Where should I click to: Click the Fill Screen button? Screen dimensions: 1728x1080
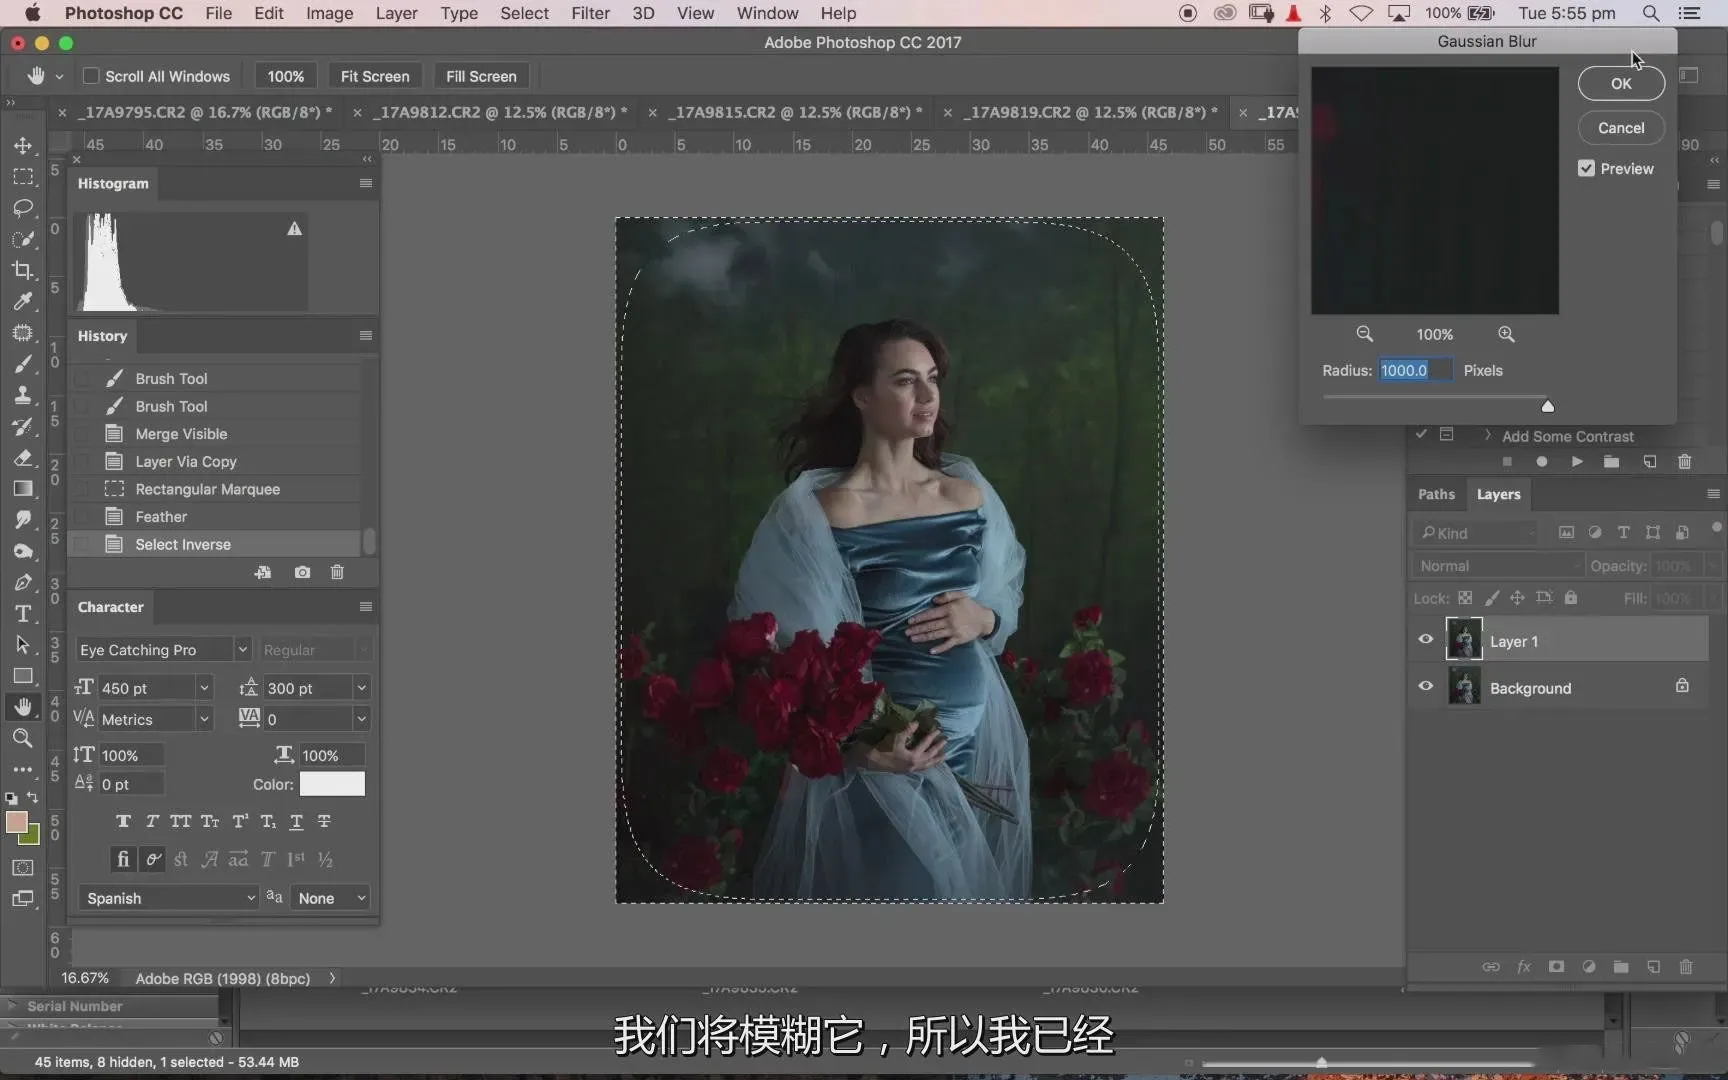481,76
